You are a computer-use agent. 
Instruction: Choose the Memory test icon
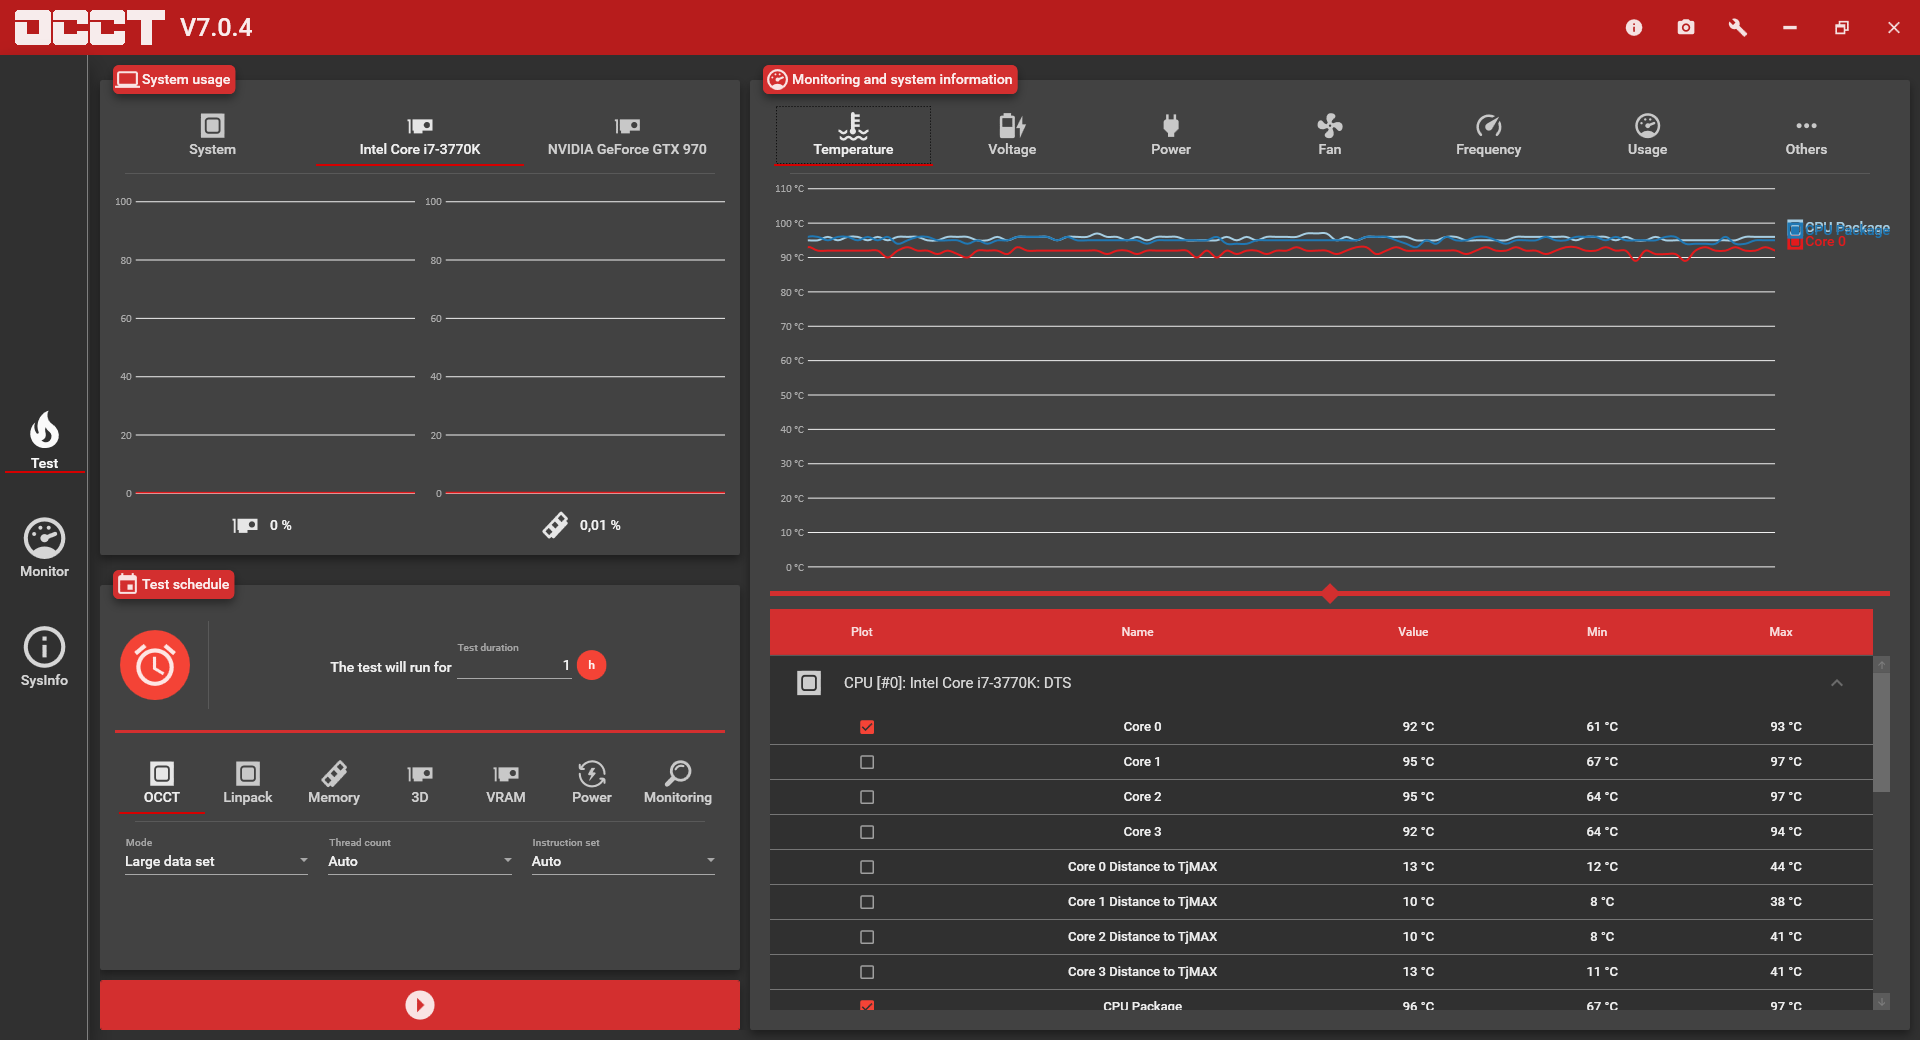pos(334,782)
